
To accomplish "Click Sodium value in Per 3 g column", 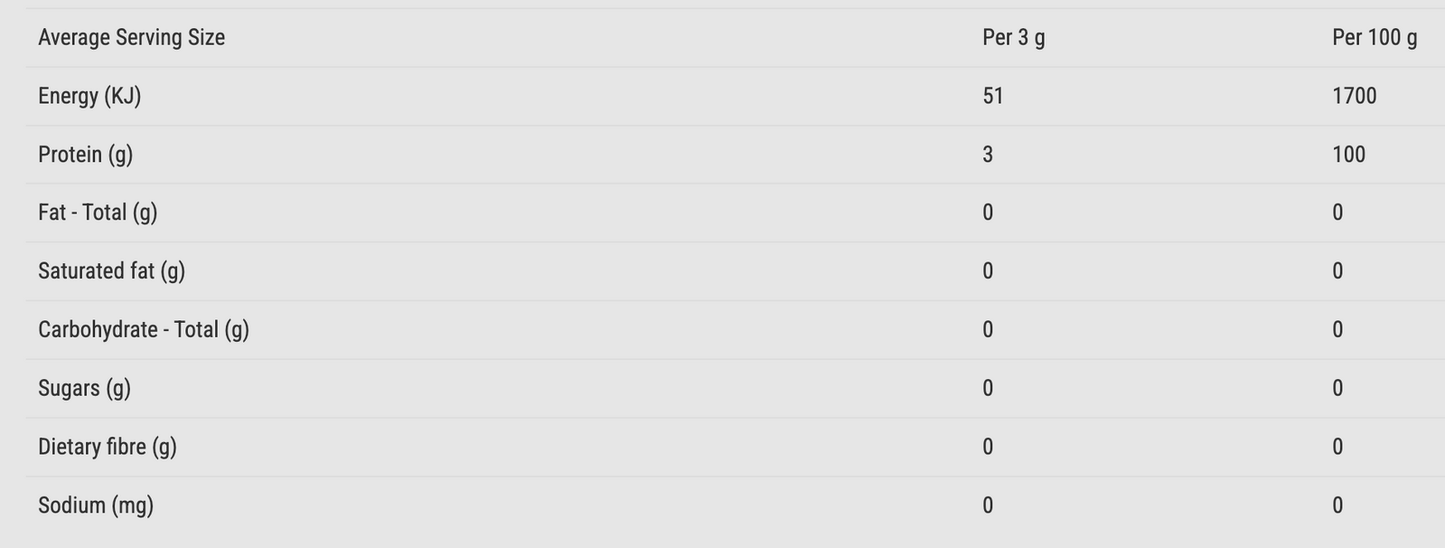I will coord(988,506).
